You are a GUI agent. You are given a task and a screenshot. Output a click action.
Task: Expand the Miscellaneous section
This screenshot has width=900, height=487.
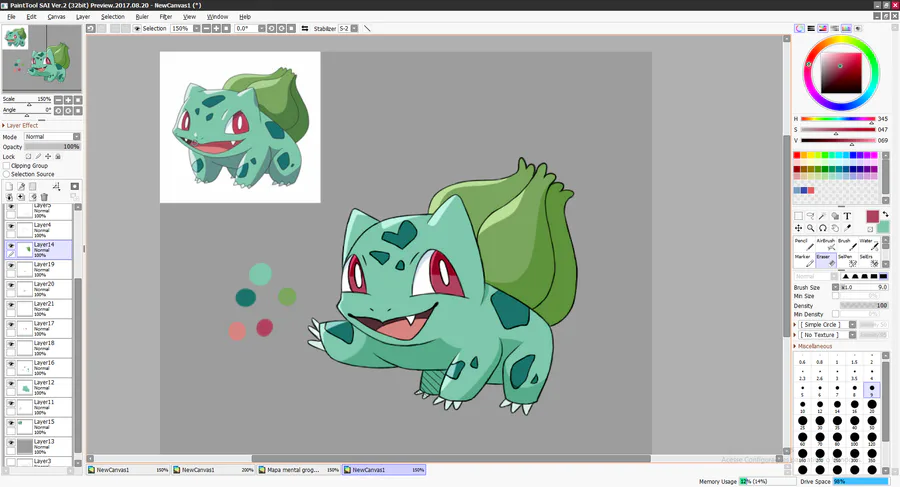pos(814,346)
